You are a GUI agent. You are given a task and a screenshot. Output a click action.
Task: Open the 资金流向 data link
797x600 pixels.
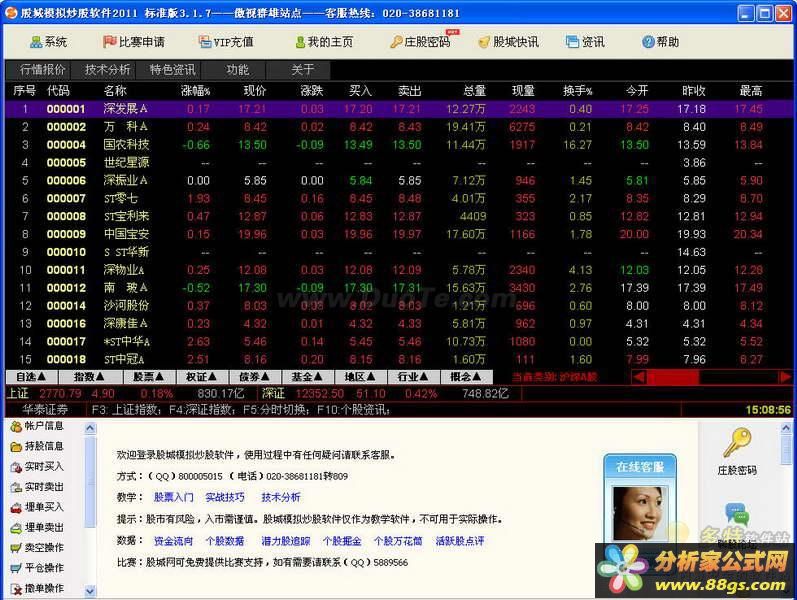pos(173,541)
